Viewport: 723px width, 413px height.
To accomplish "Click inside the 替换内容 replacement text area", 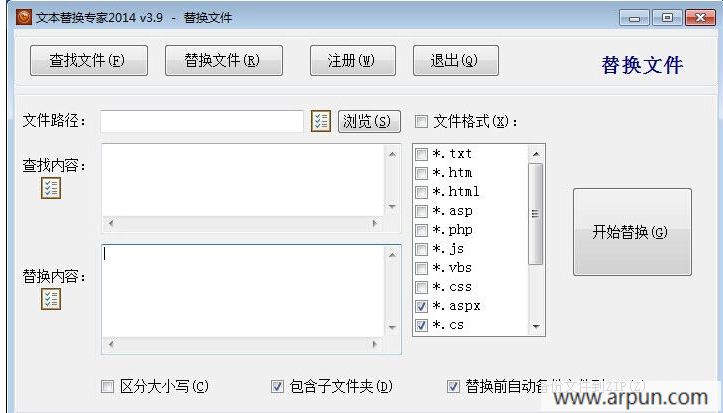I will 243,291.
